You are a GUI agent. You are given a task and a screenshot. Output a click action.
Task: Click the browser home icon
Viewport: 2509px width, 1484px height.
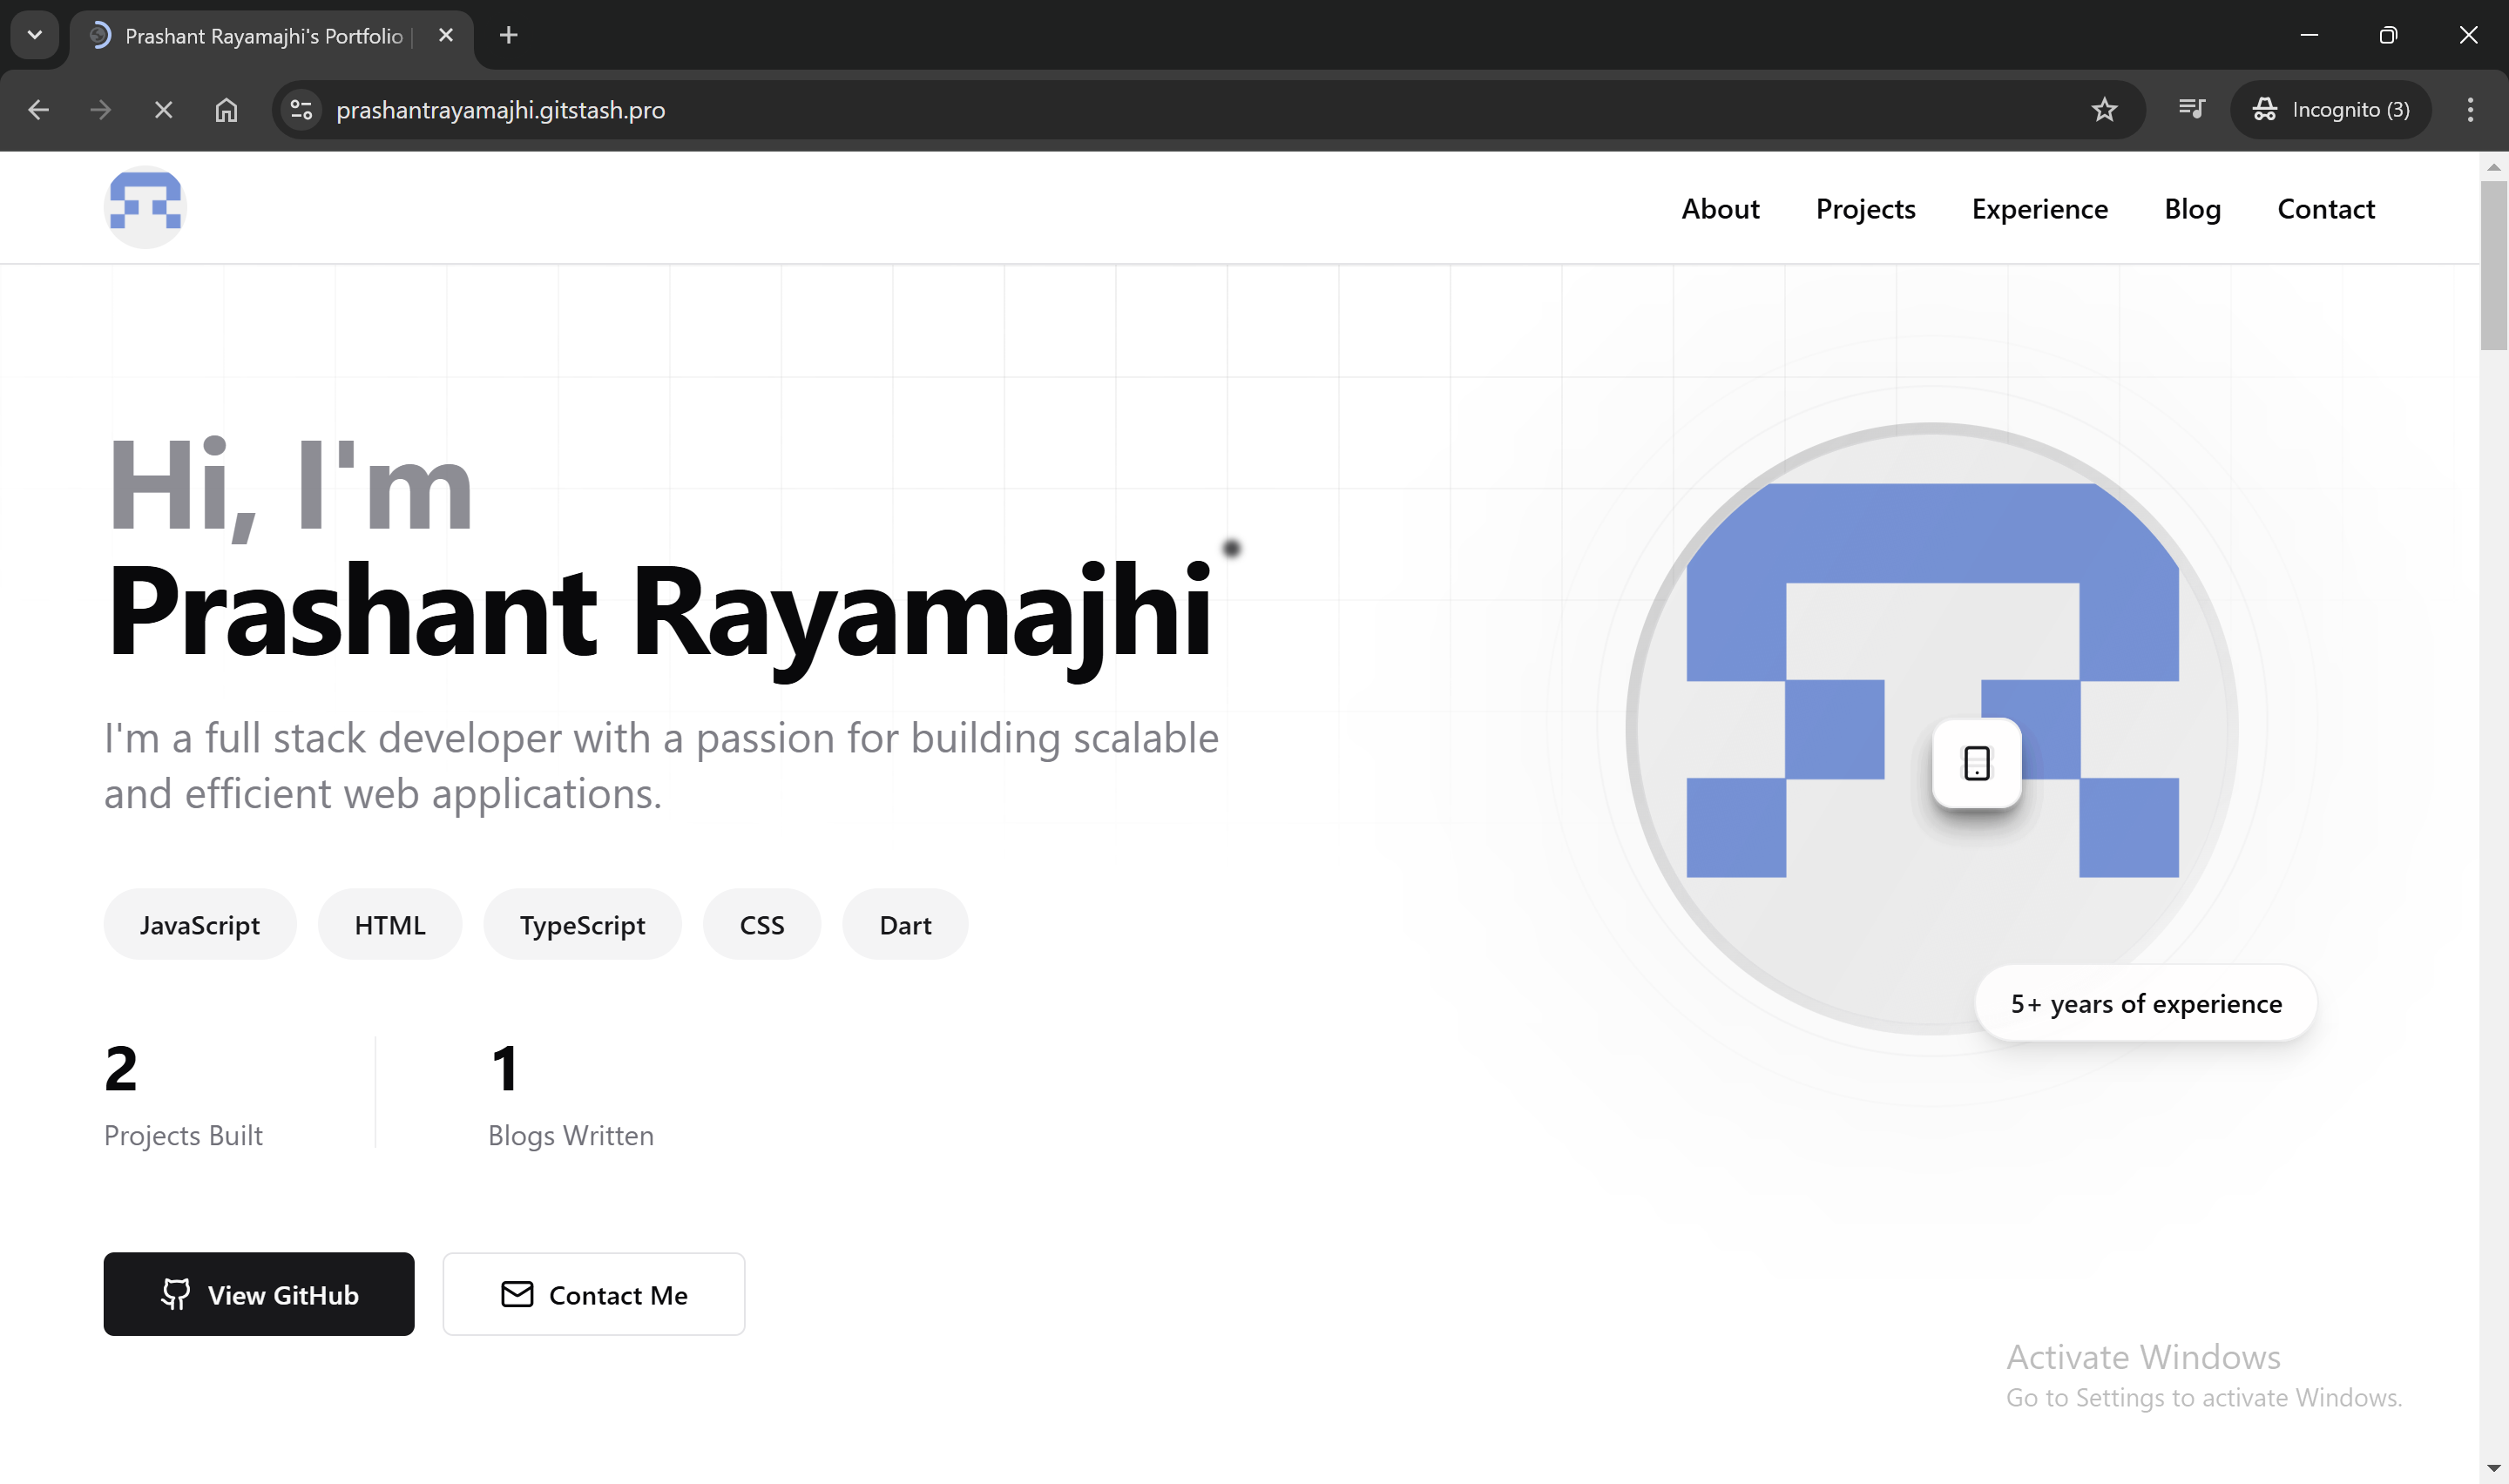[226, 110]
